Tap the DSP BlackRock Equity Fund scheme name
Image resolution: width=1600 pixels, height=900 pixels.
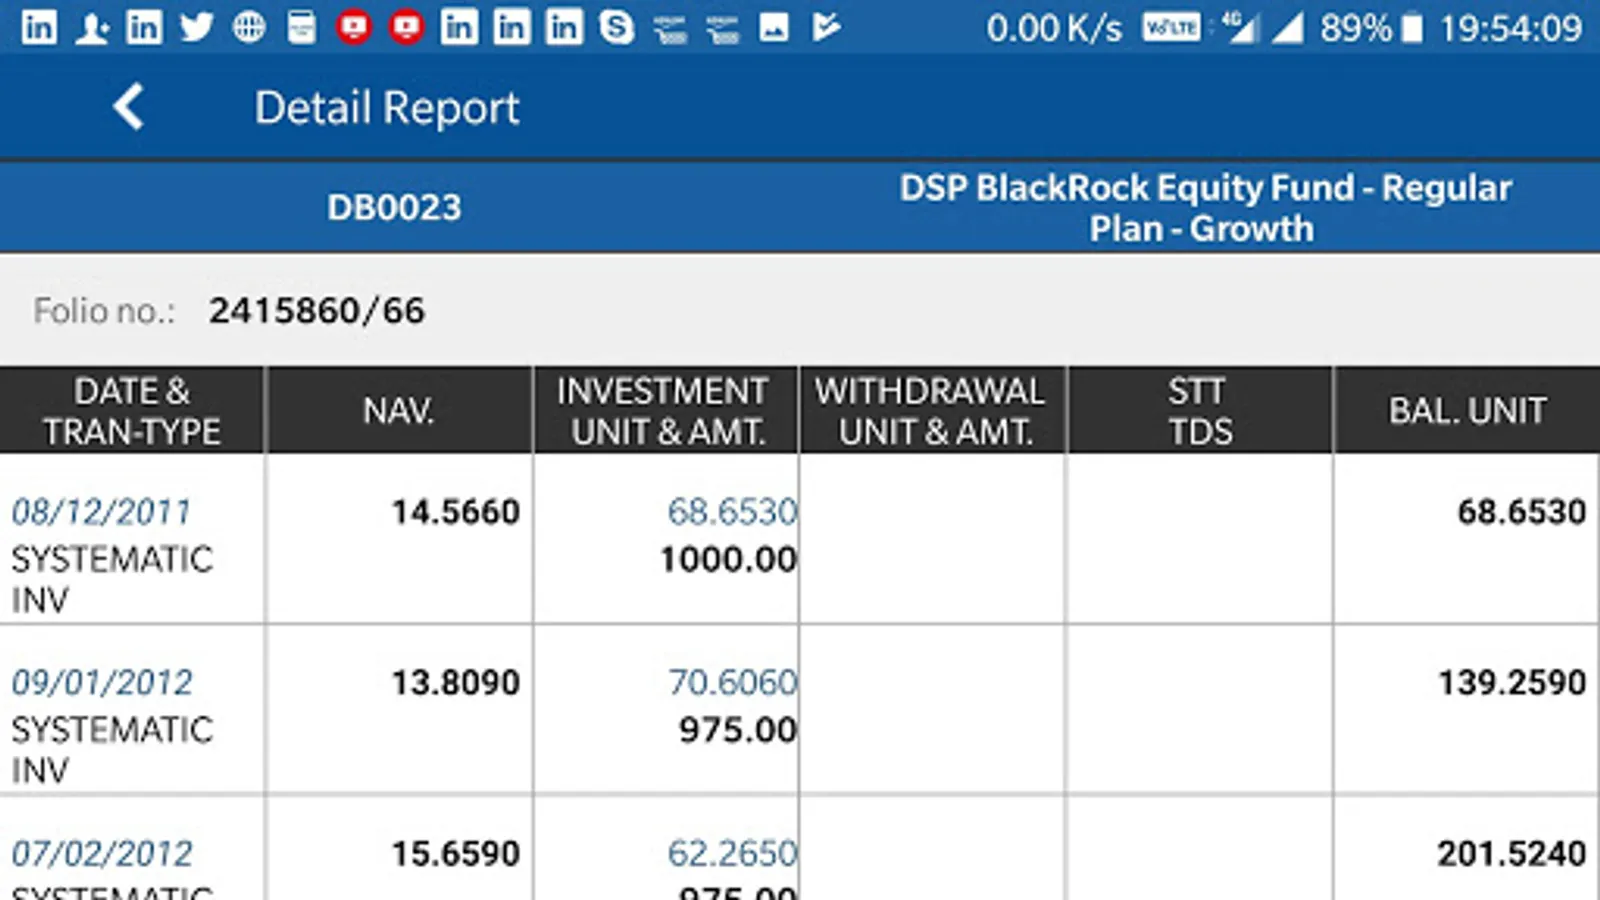click(1204, 207)
